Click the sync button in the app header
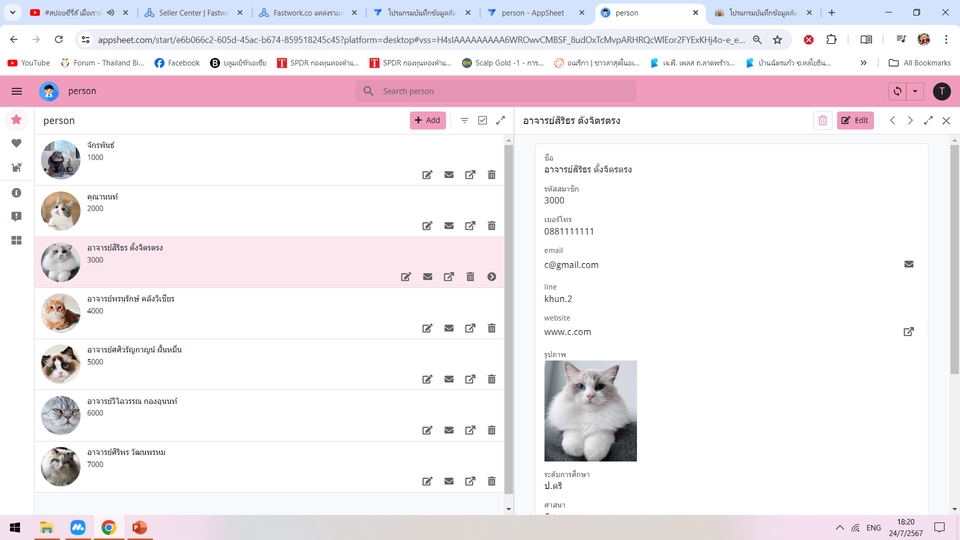The width and height of the screenshot is (960, 540). pyautogui.click(x=898, y=91)
